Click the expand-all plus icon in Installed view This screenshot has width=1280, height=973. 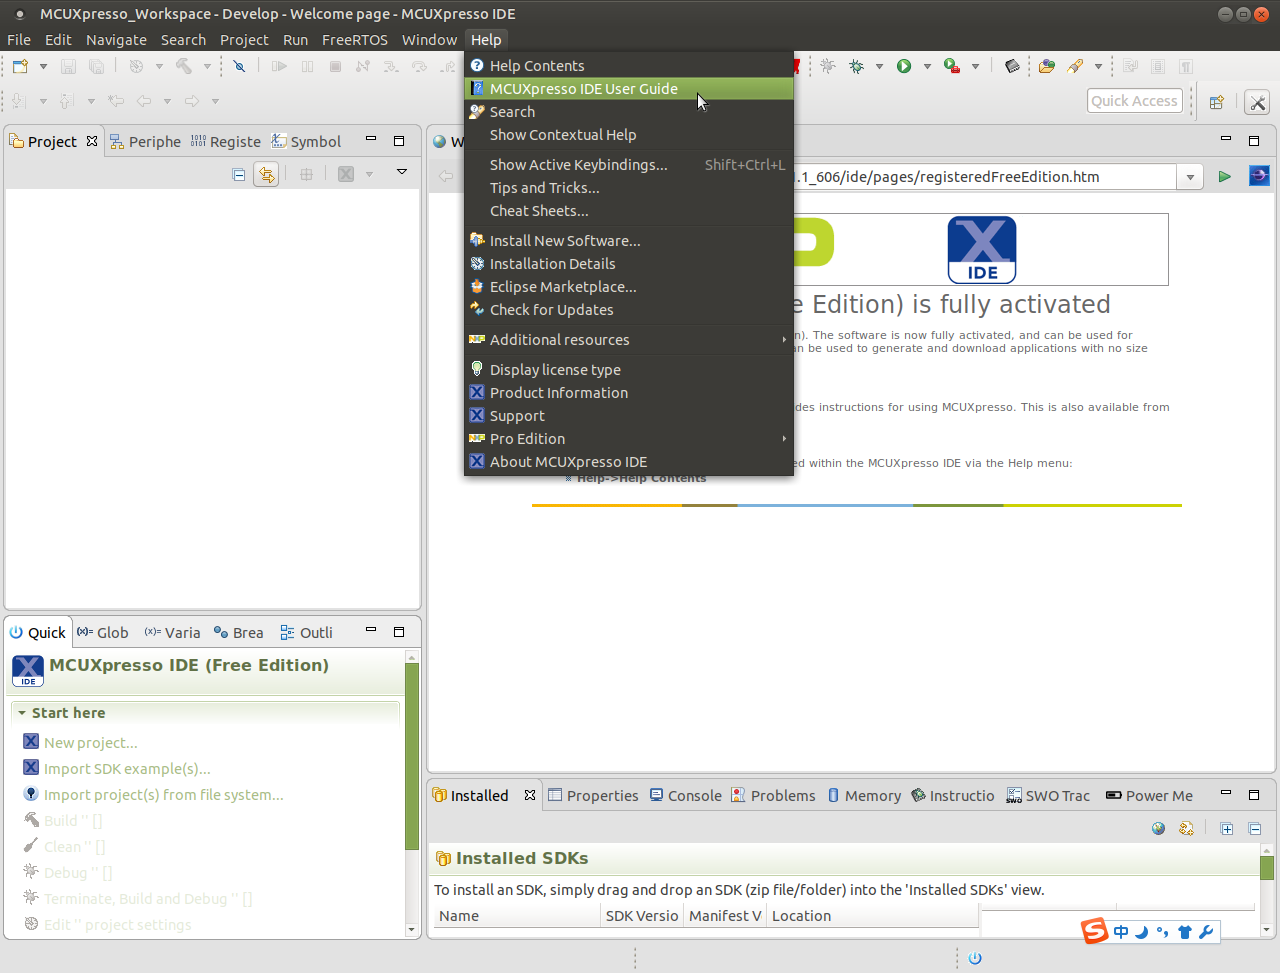[x=1227, y=828]
